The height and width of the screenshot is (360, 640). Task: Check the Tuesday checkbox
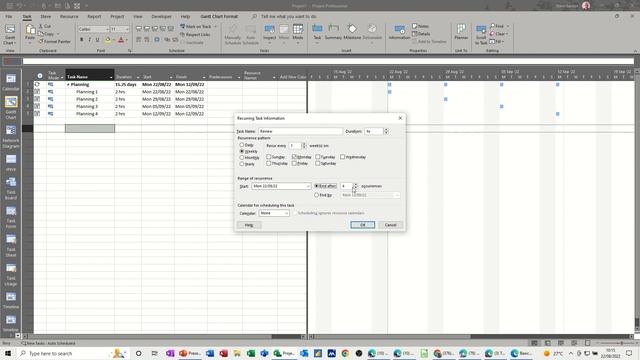pos(318,157)
